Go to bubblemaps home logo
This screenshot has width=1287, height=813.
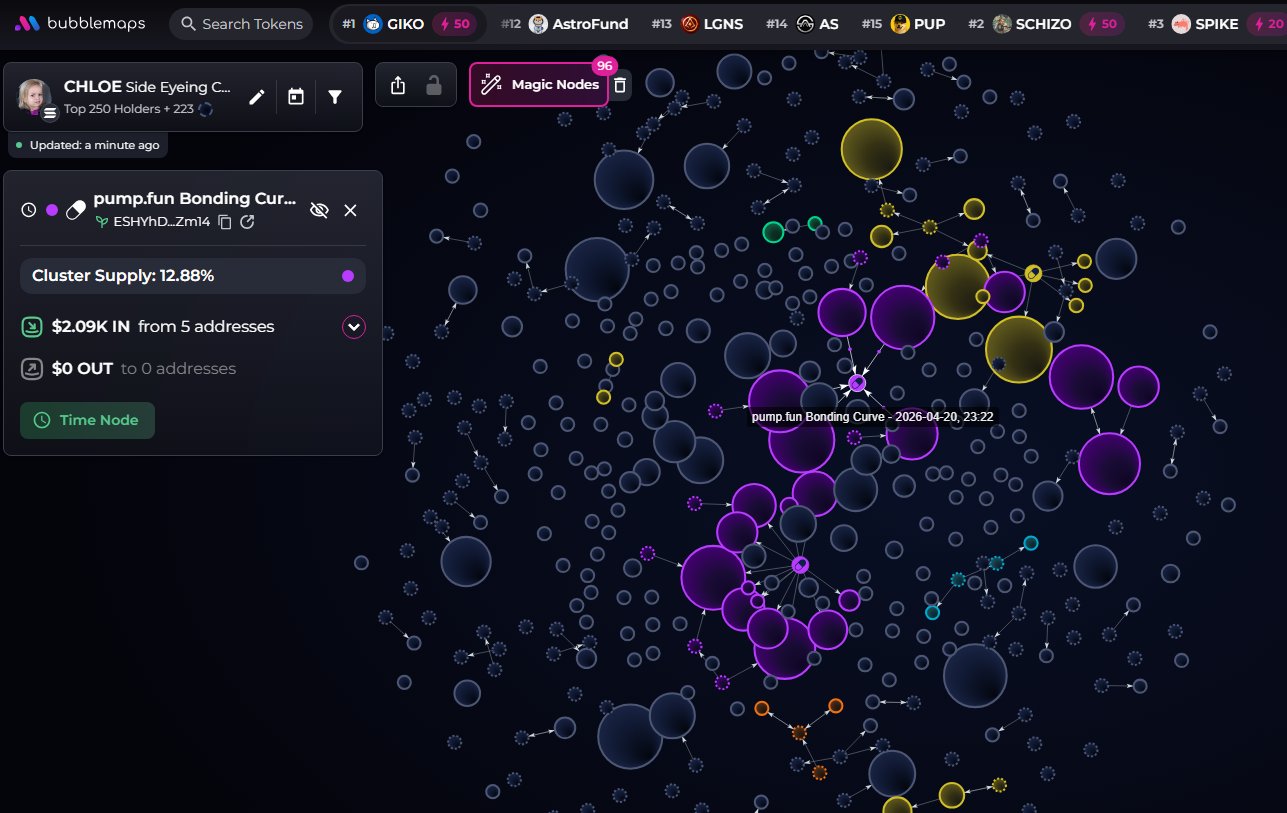[80, 23]
